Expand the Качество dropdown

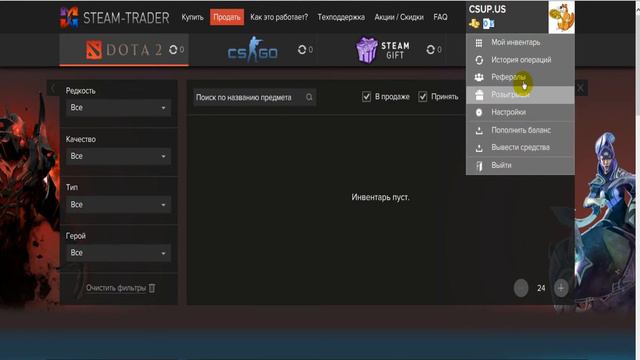[x=118, y=156]
